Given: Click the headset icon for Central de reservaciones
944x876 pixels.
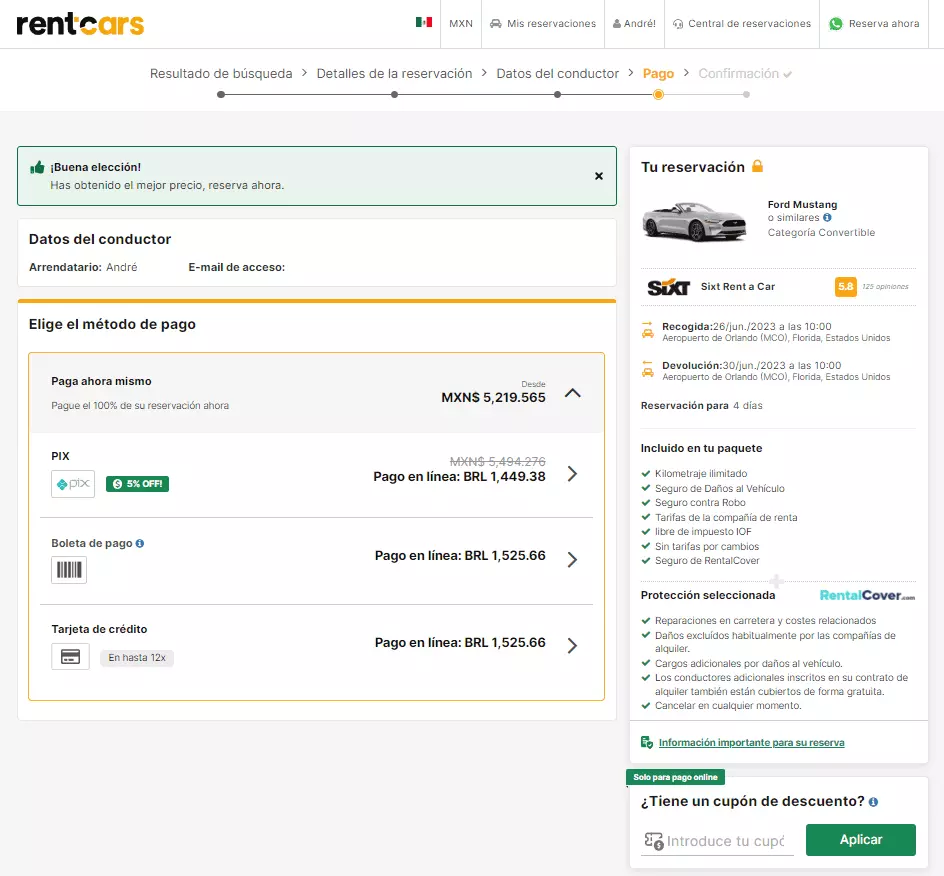Looking at the screenshot, I should tap(676, 22).
